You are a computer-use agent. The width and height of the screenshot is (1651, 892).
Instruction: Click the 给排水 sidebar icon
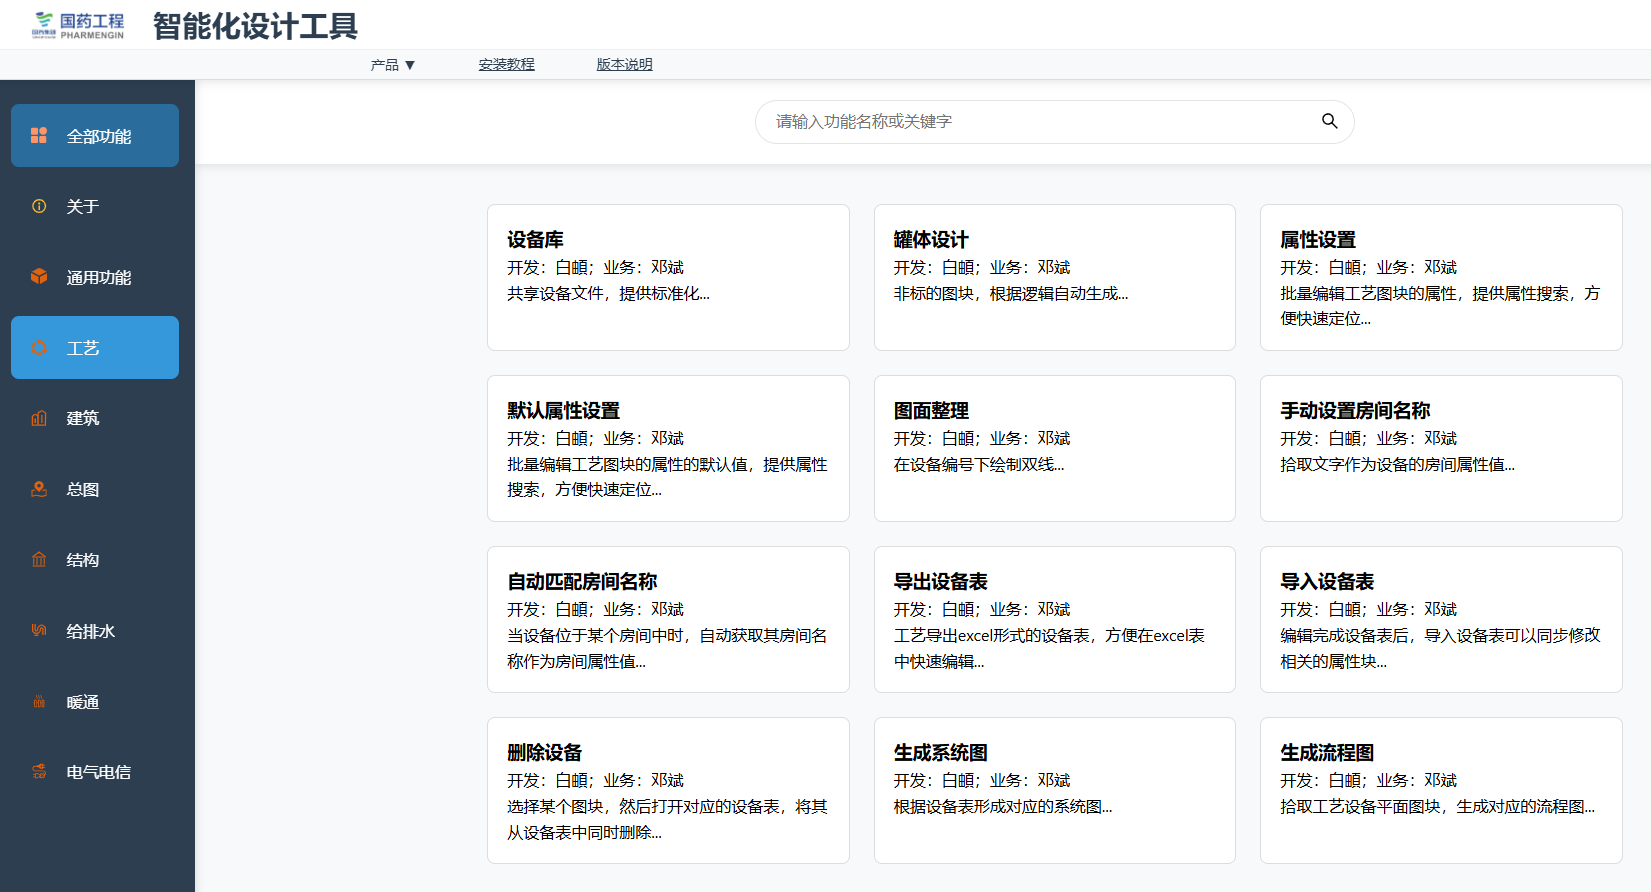tap(39, 630)
